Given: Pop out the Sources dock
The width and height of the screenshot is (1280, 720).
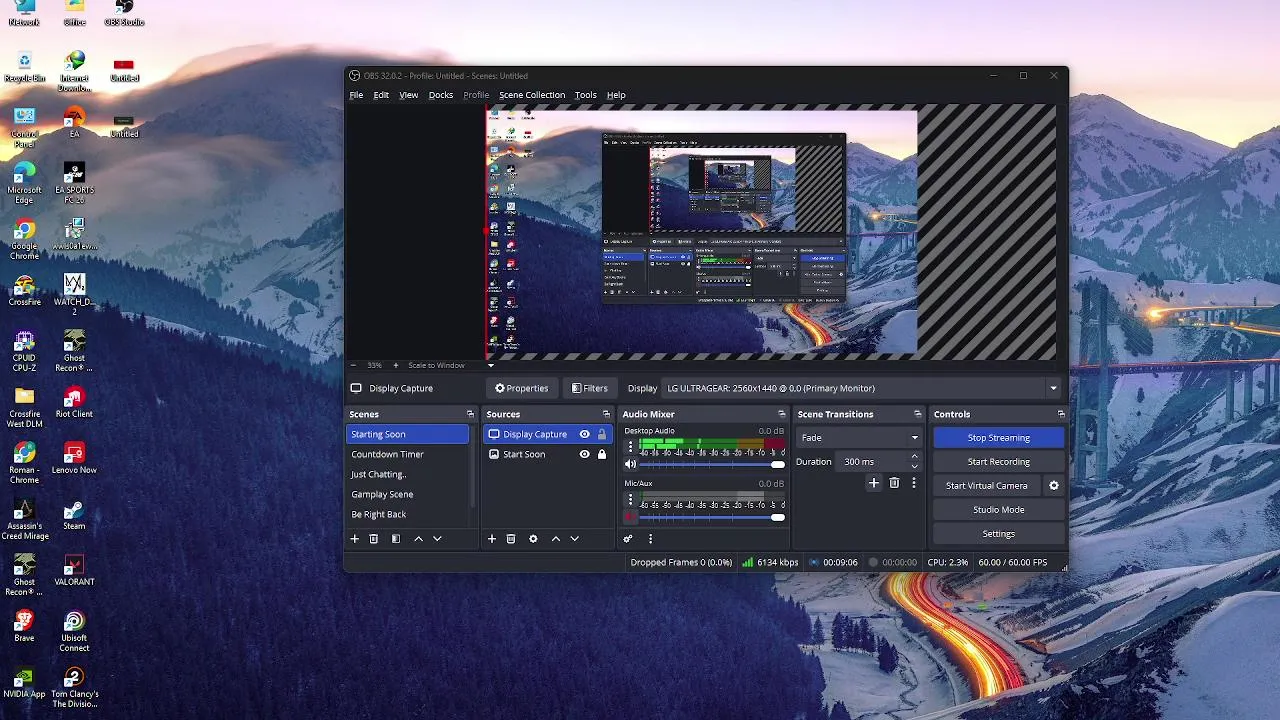Looking at the screenshot, I should pyautogui.click(x=606, y=414).
